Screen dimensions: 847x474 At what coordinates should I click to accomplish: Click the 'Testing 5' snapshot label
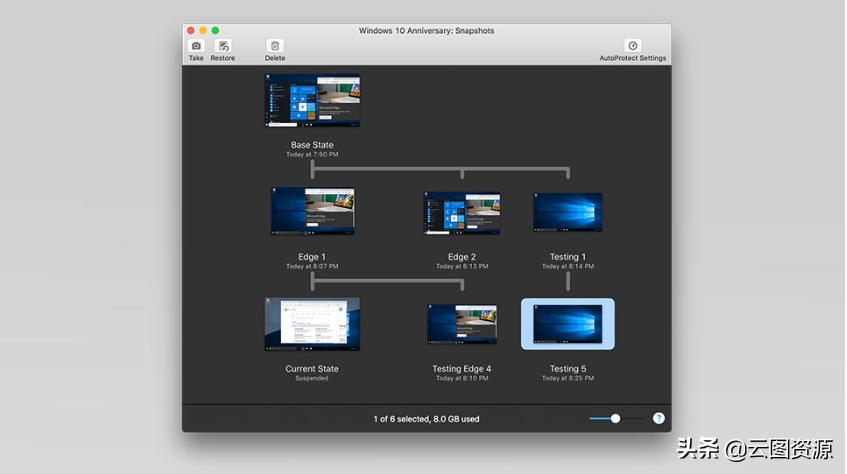click(x=568, y=369)
